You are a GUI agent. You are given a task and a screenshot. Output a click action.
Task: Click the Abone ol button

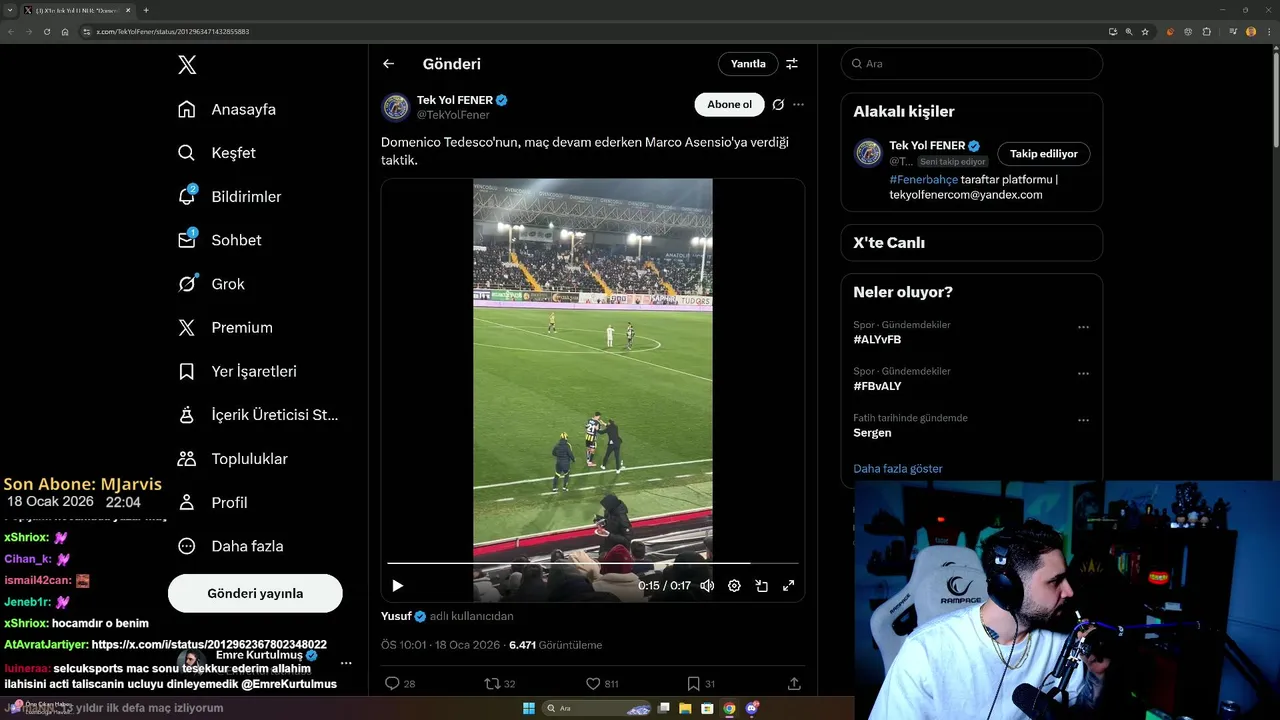point(729,104)
